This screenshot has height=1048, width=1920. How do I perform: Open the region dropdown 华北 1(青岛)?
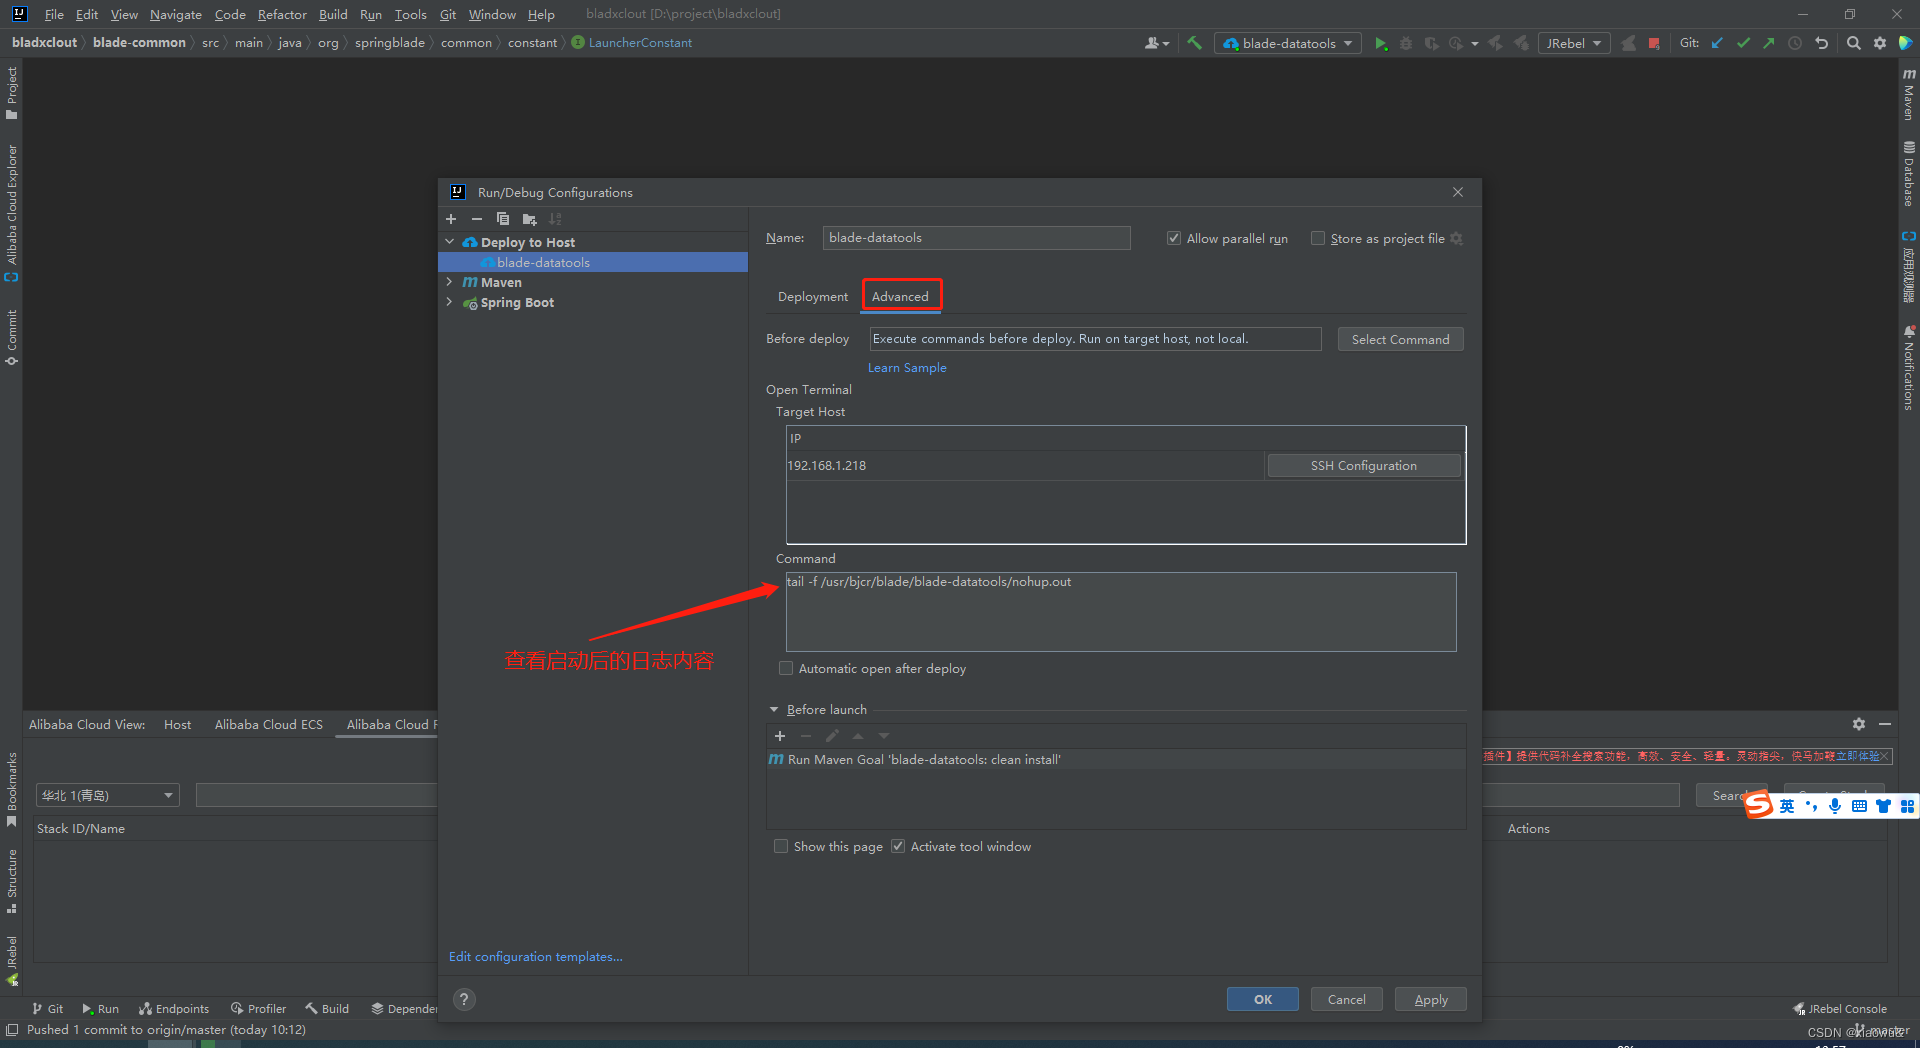coord(107,795)
